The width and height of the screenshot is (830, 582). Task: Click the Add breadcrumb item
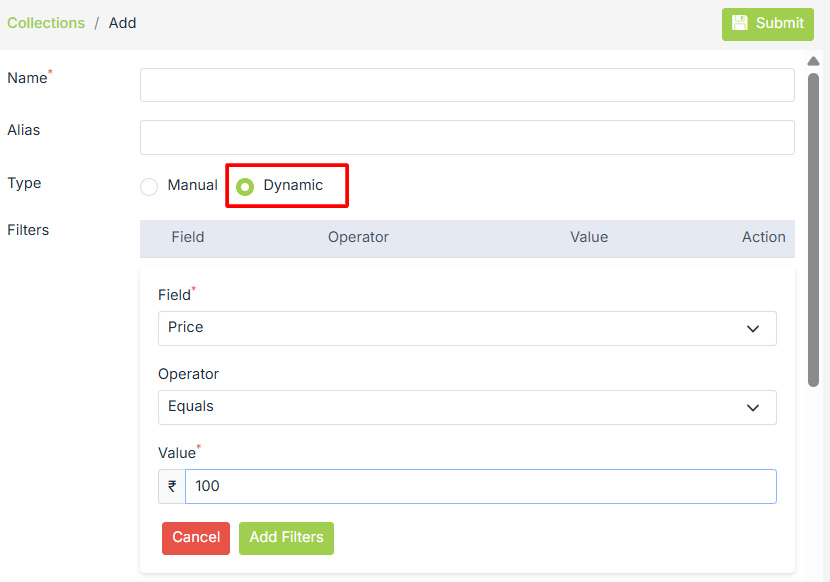click(x=122, y=23)
